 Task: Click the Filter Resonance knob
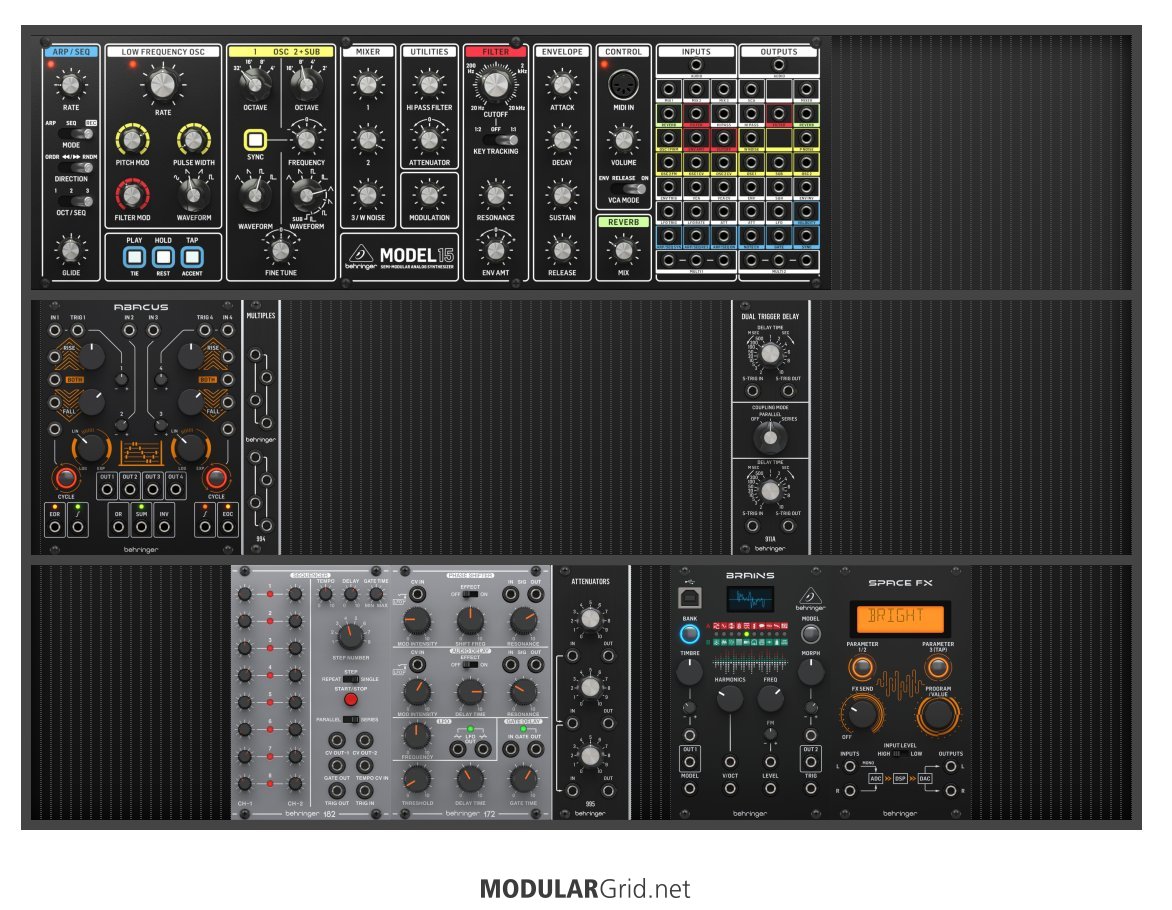[x=495, y=195]
